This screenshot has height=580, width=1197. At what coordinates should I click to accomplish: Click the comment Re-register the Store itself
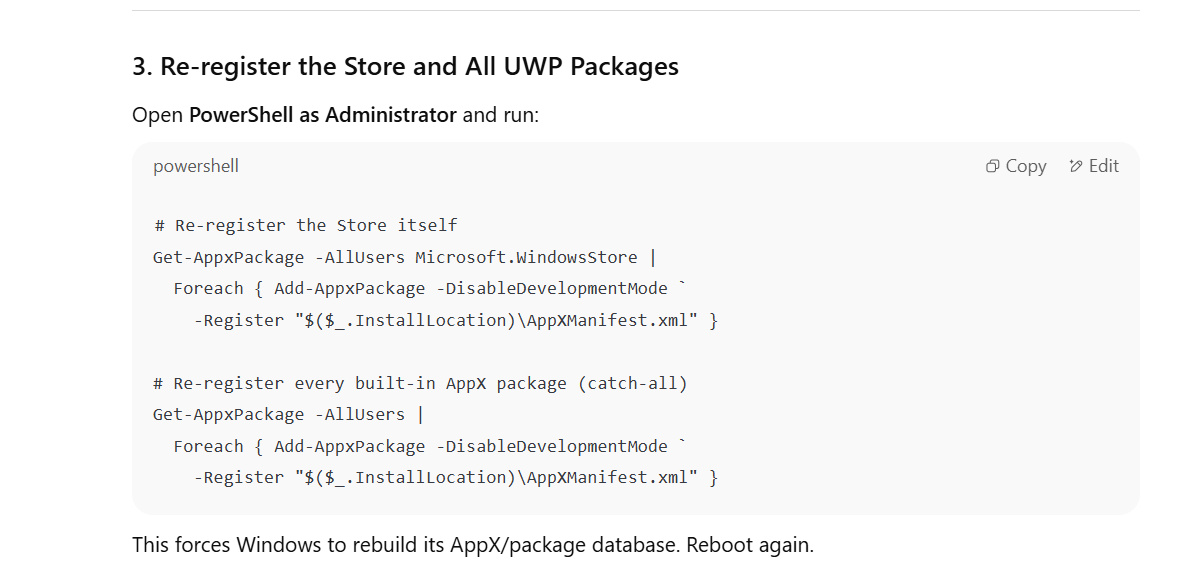305,225
